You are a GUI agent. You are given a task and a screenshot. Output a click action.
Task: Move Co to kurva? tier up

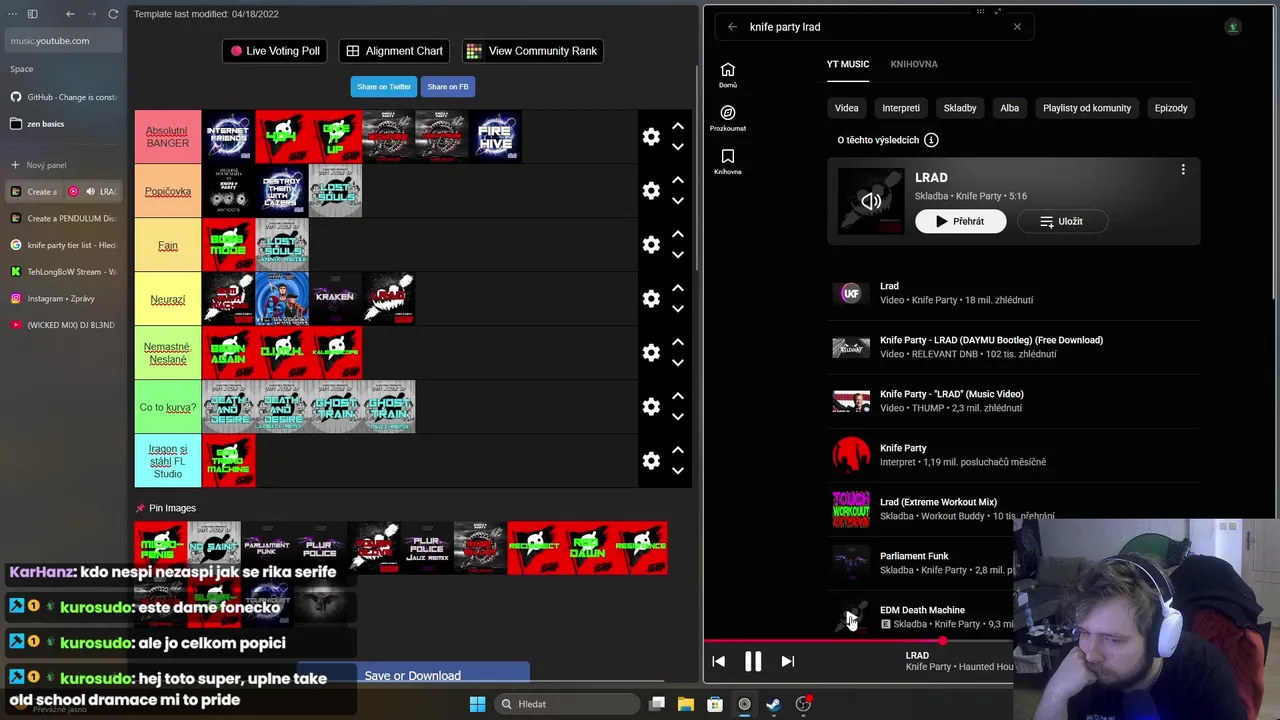(678, 396)
